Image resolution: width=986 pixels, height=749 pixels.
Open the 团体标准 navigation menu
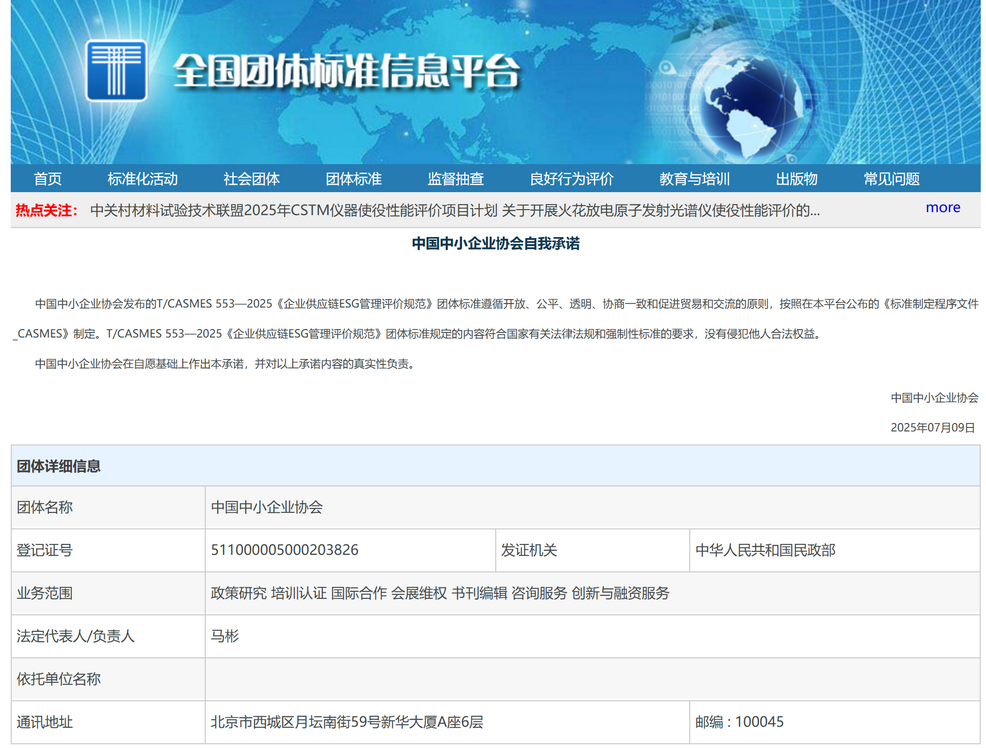click(353, 179)
